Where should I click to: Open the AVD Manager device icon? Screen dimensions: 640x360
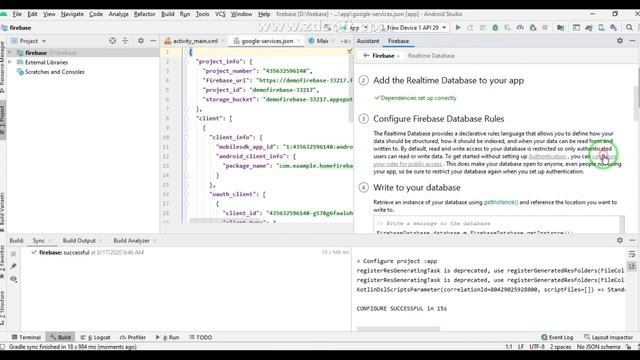[x=601, y=27]
